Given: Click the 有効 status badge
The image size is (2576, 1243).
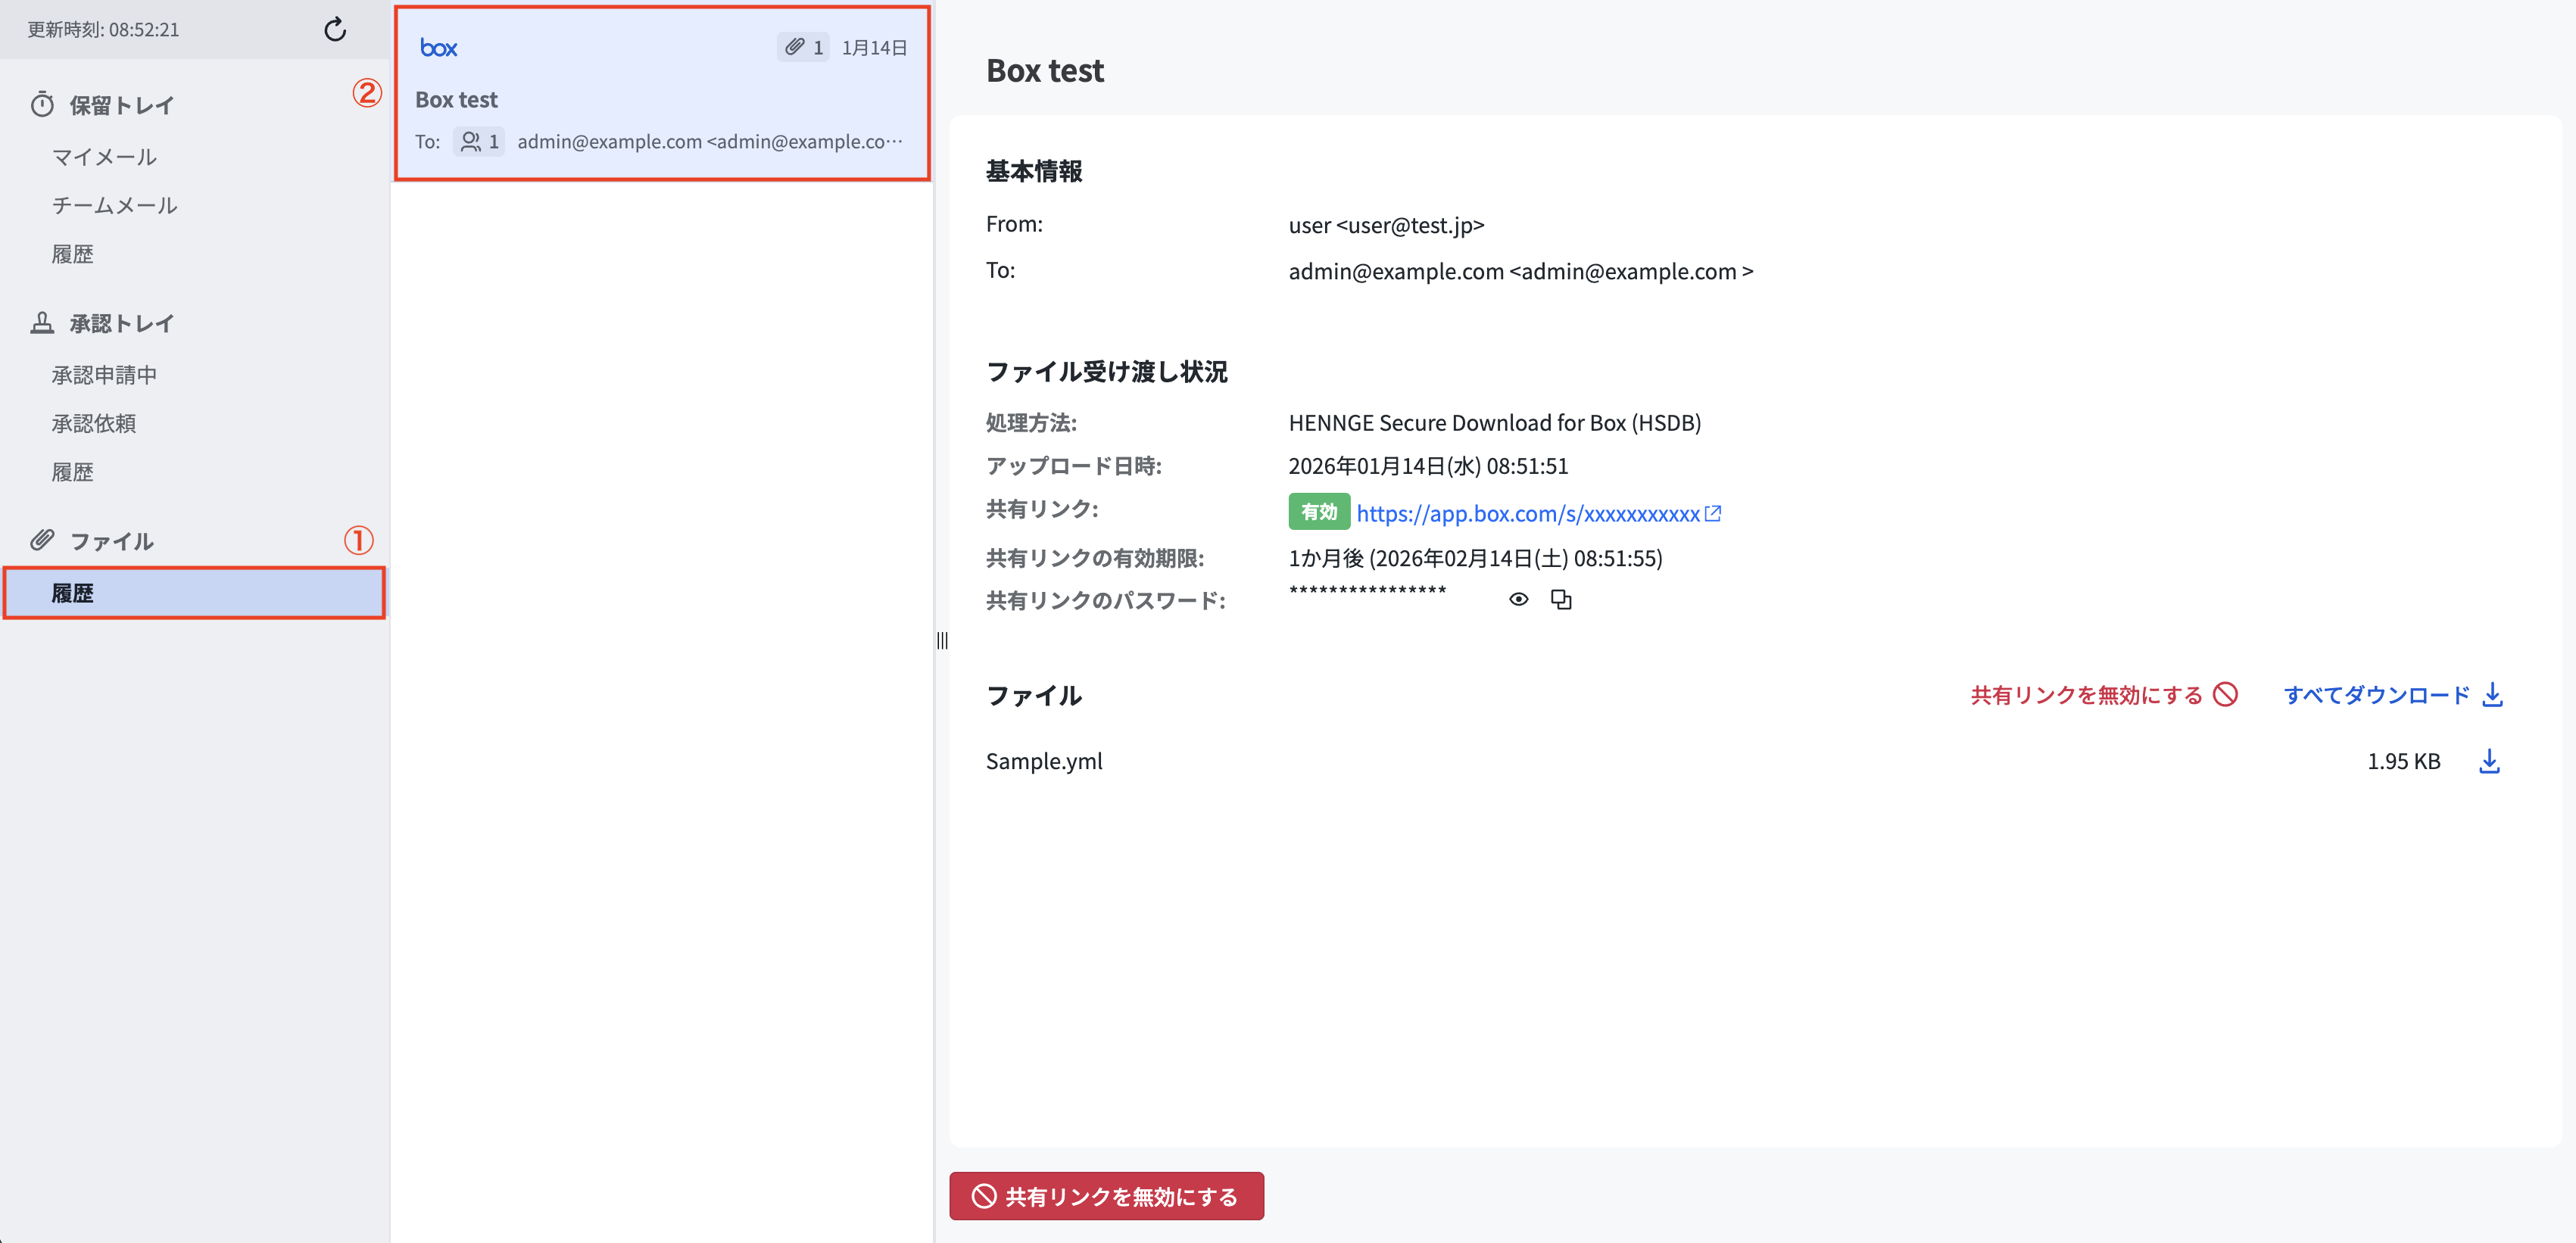Looking at the screenshot, I should pyautogui.click(x=1319, y=512).
